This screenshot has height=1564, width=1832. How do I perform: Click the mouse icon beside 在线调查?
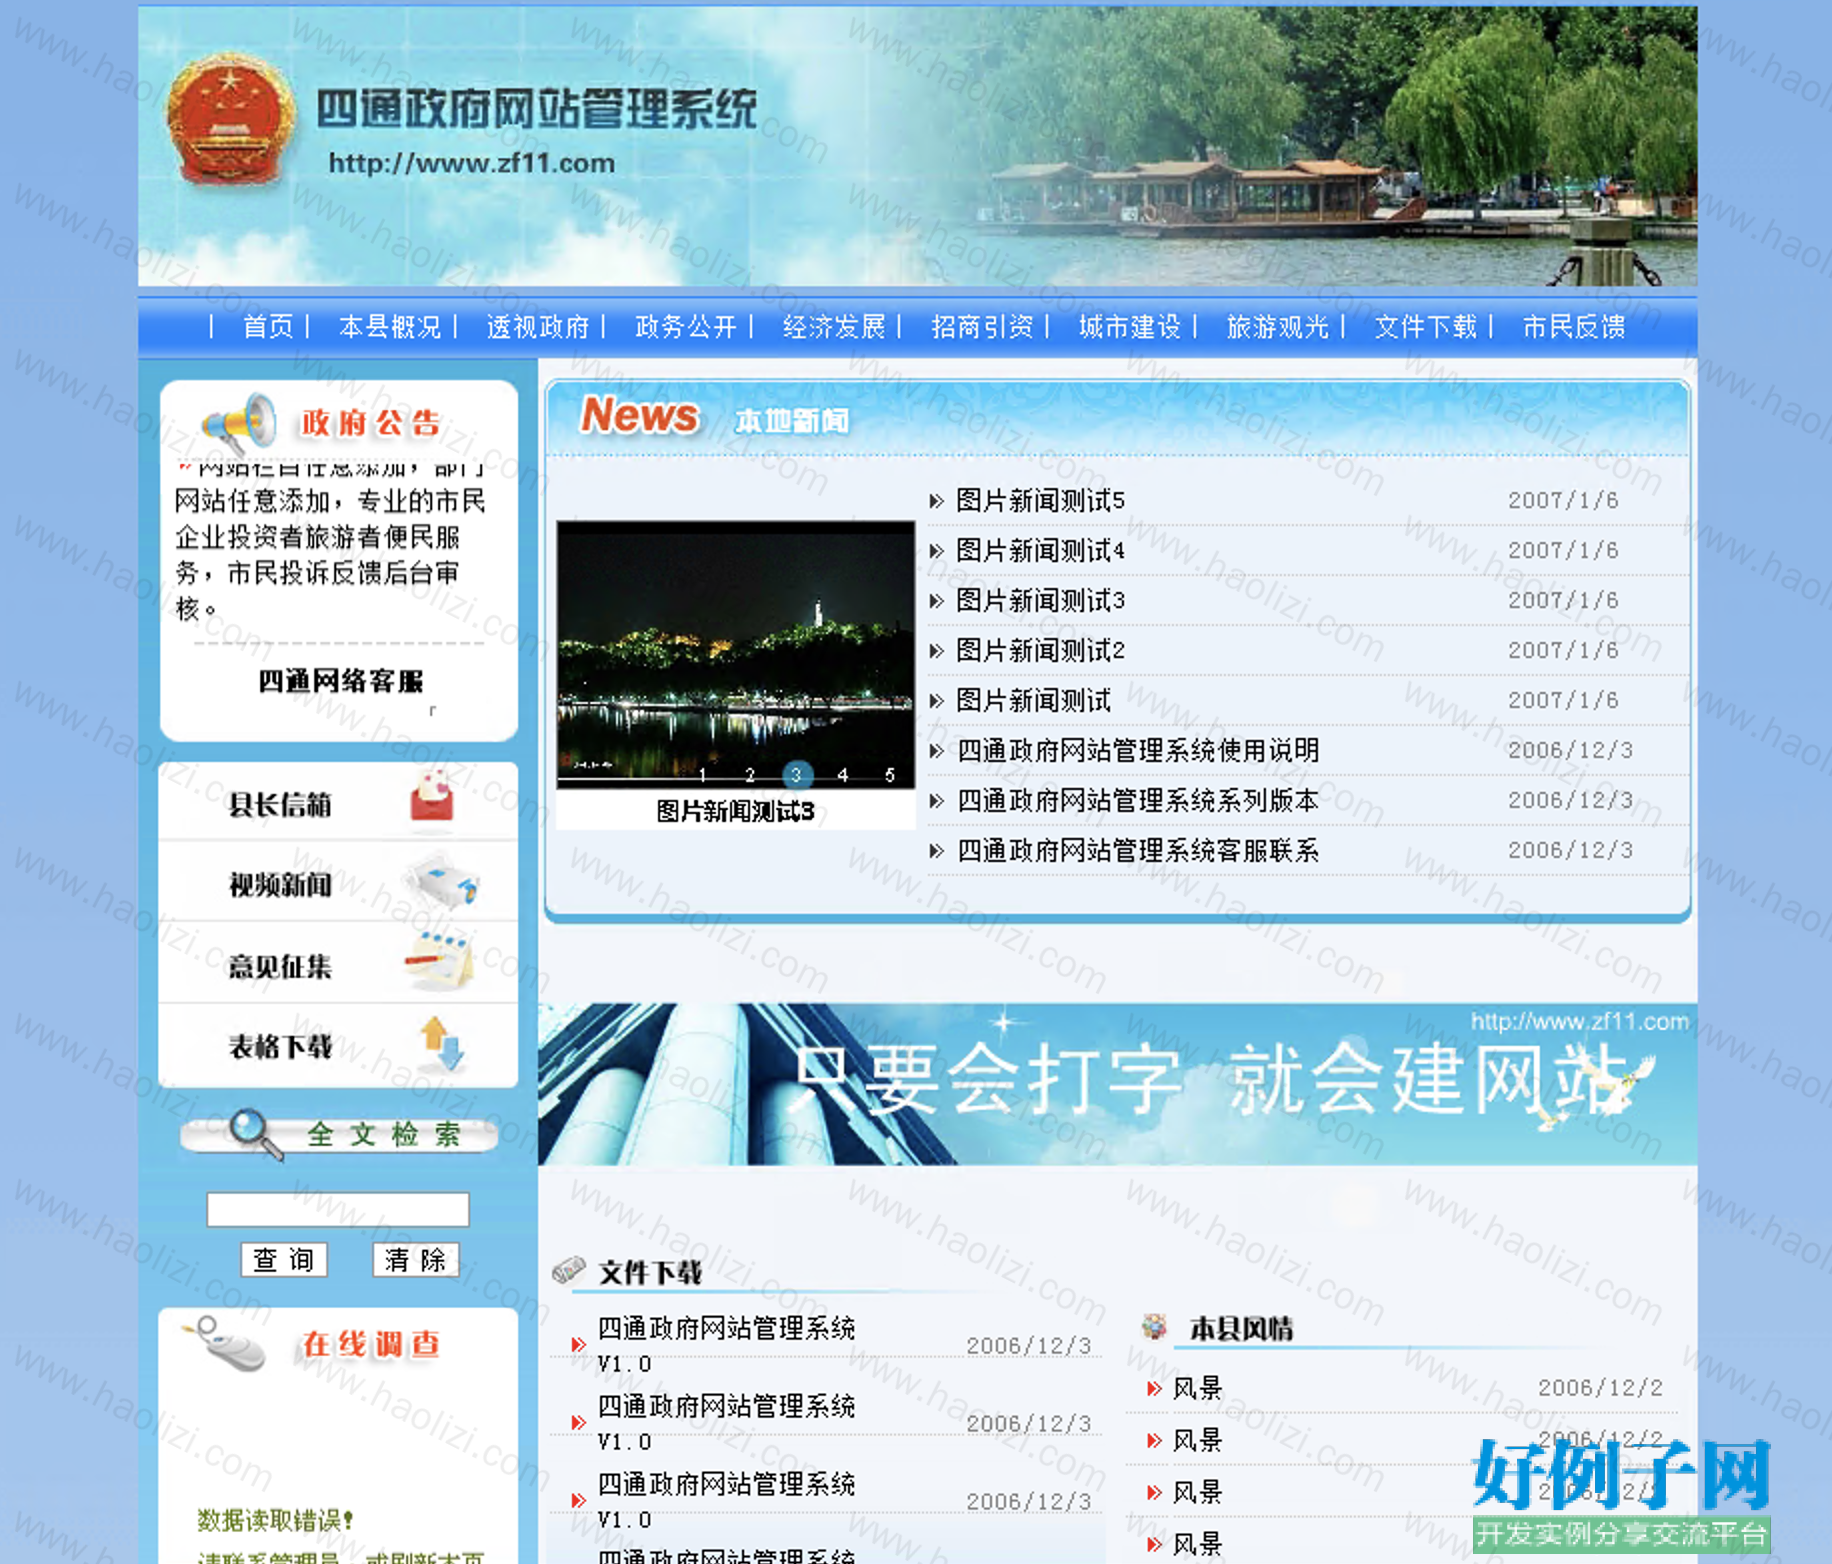point(224,1343)
